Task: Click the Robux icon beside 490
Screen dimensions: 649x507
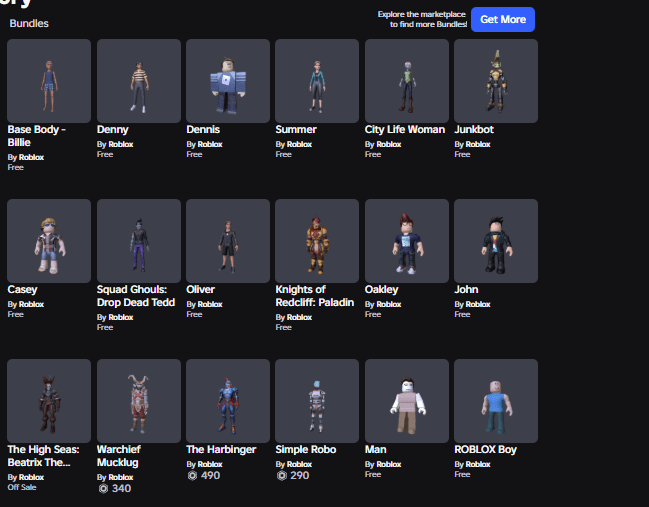Action: tap(192, 476)
